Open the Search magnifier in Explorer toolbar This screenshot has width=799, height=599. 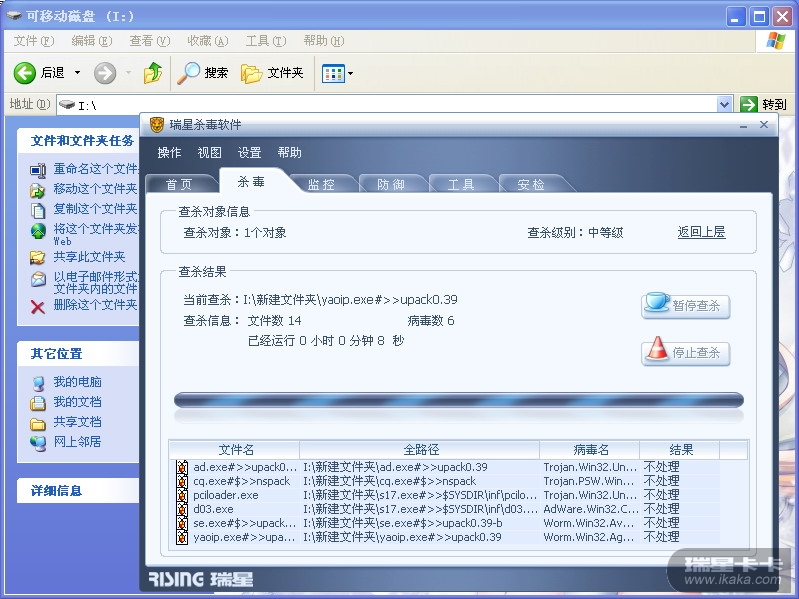point(189,73)
